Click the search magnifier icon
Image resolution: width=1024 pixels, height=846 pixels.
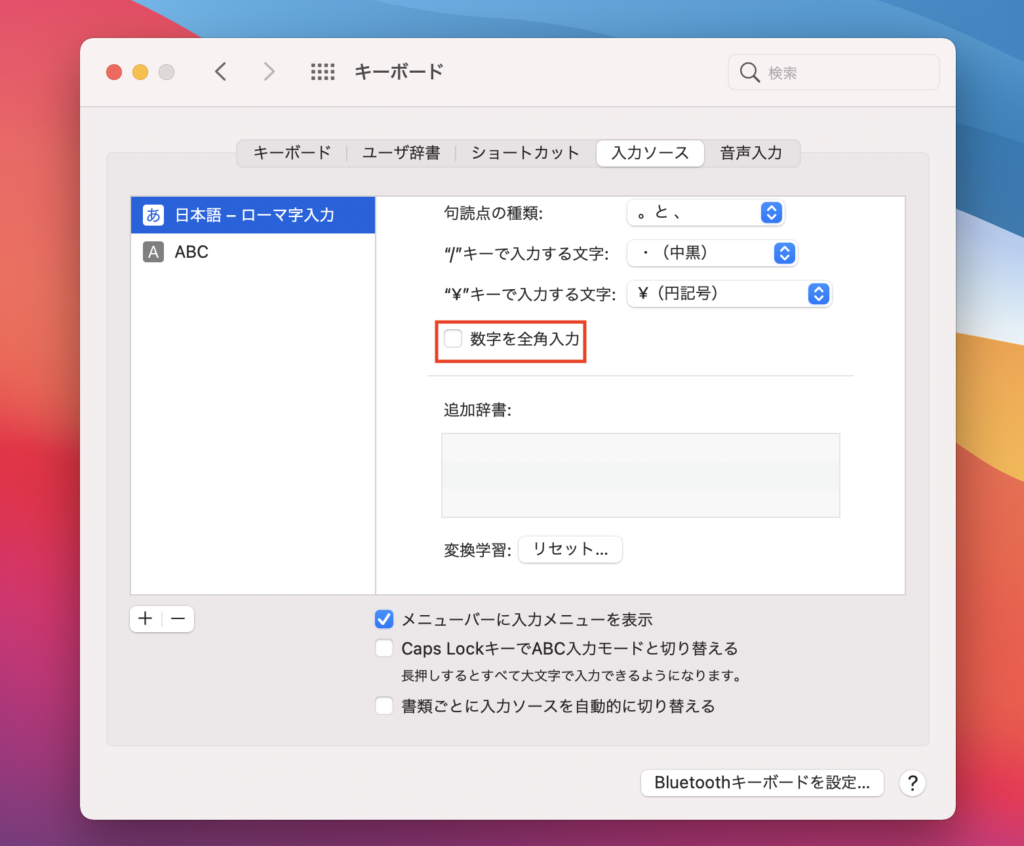[x=749, y=73]
